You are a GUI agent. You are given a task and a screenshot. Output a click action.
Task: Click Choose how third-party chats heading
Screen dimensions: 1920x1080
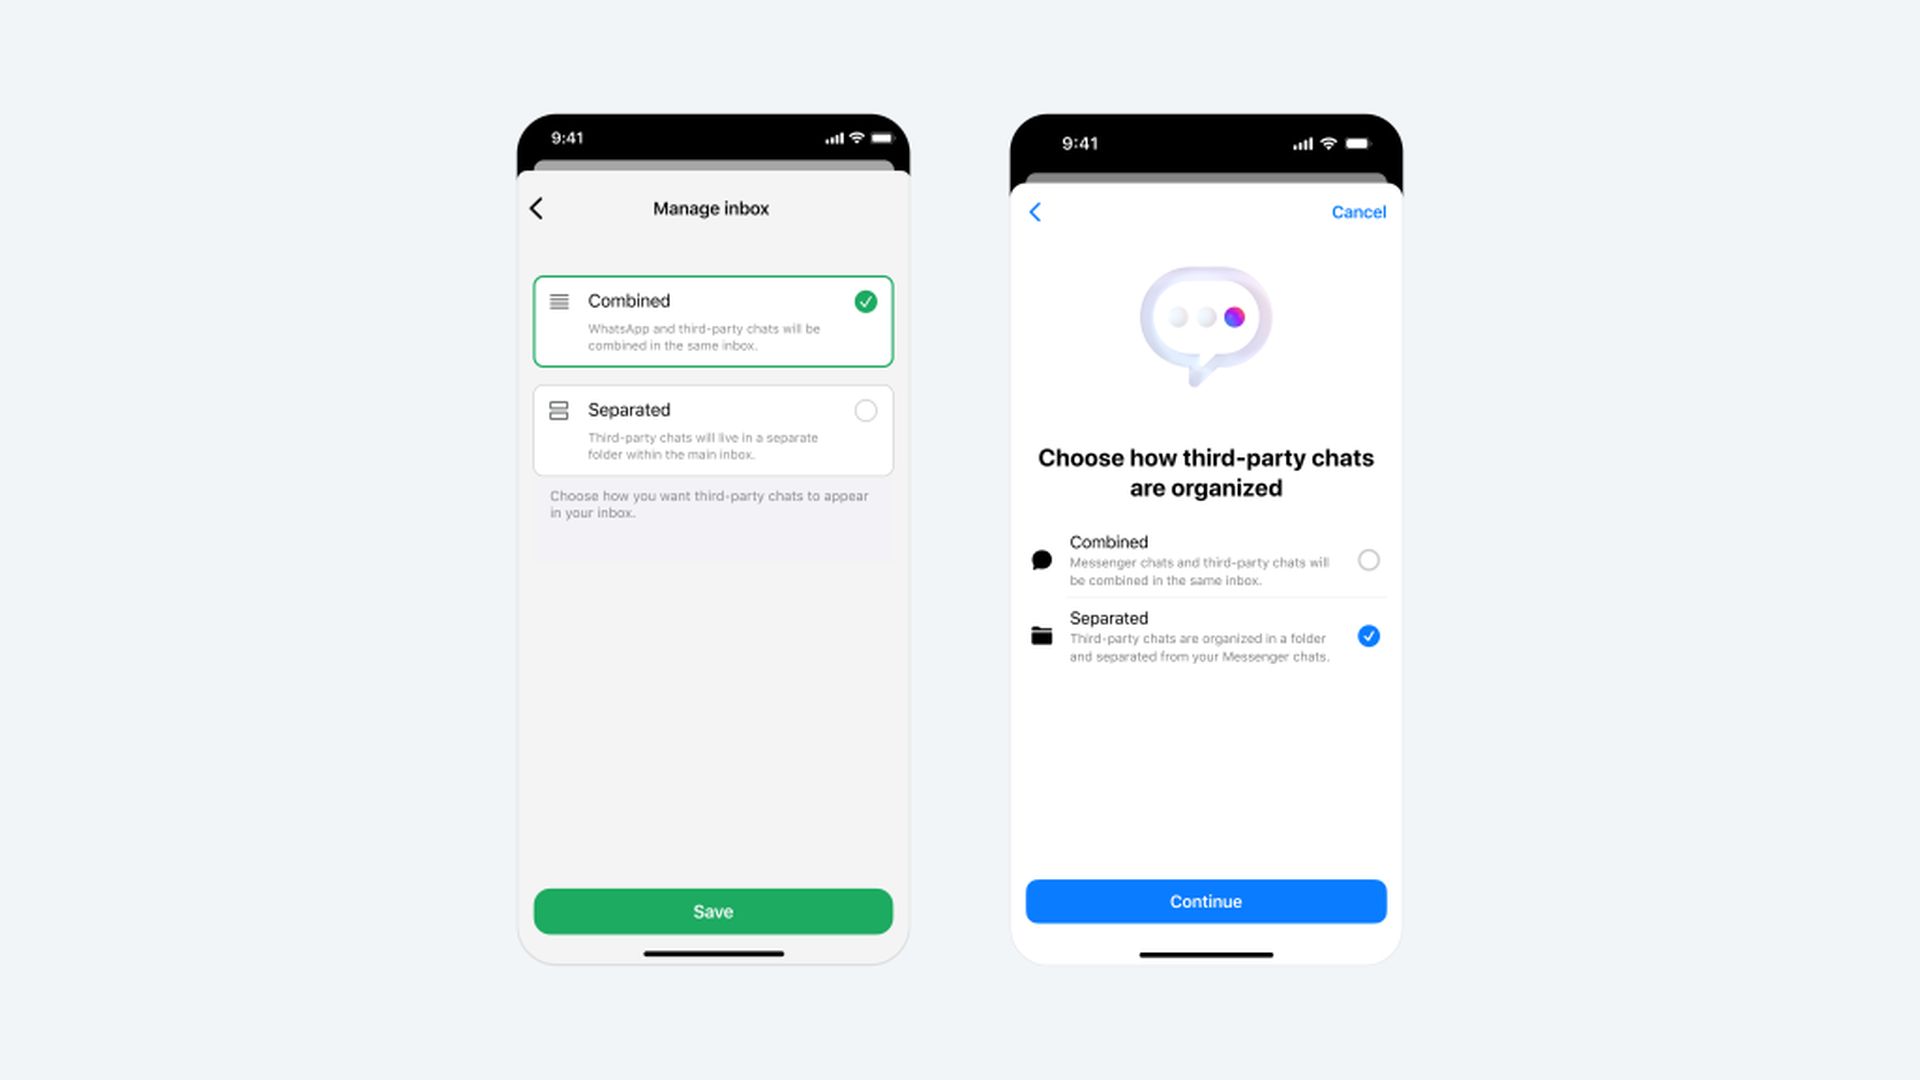1205,472
